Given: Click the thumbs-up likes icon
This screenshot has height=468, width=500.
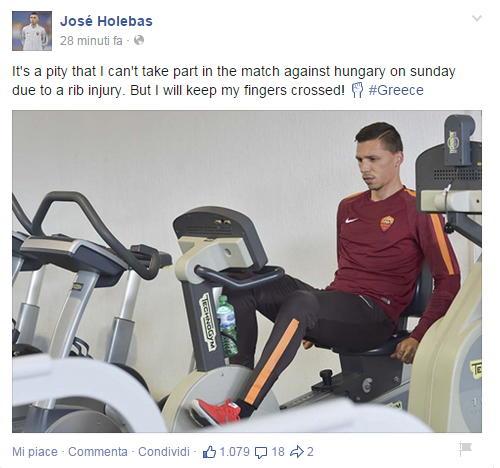Looking at the screenshot, I should click(x=209, y=452).
